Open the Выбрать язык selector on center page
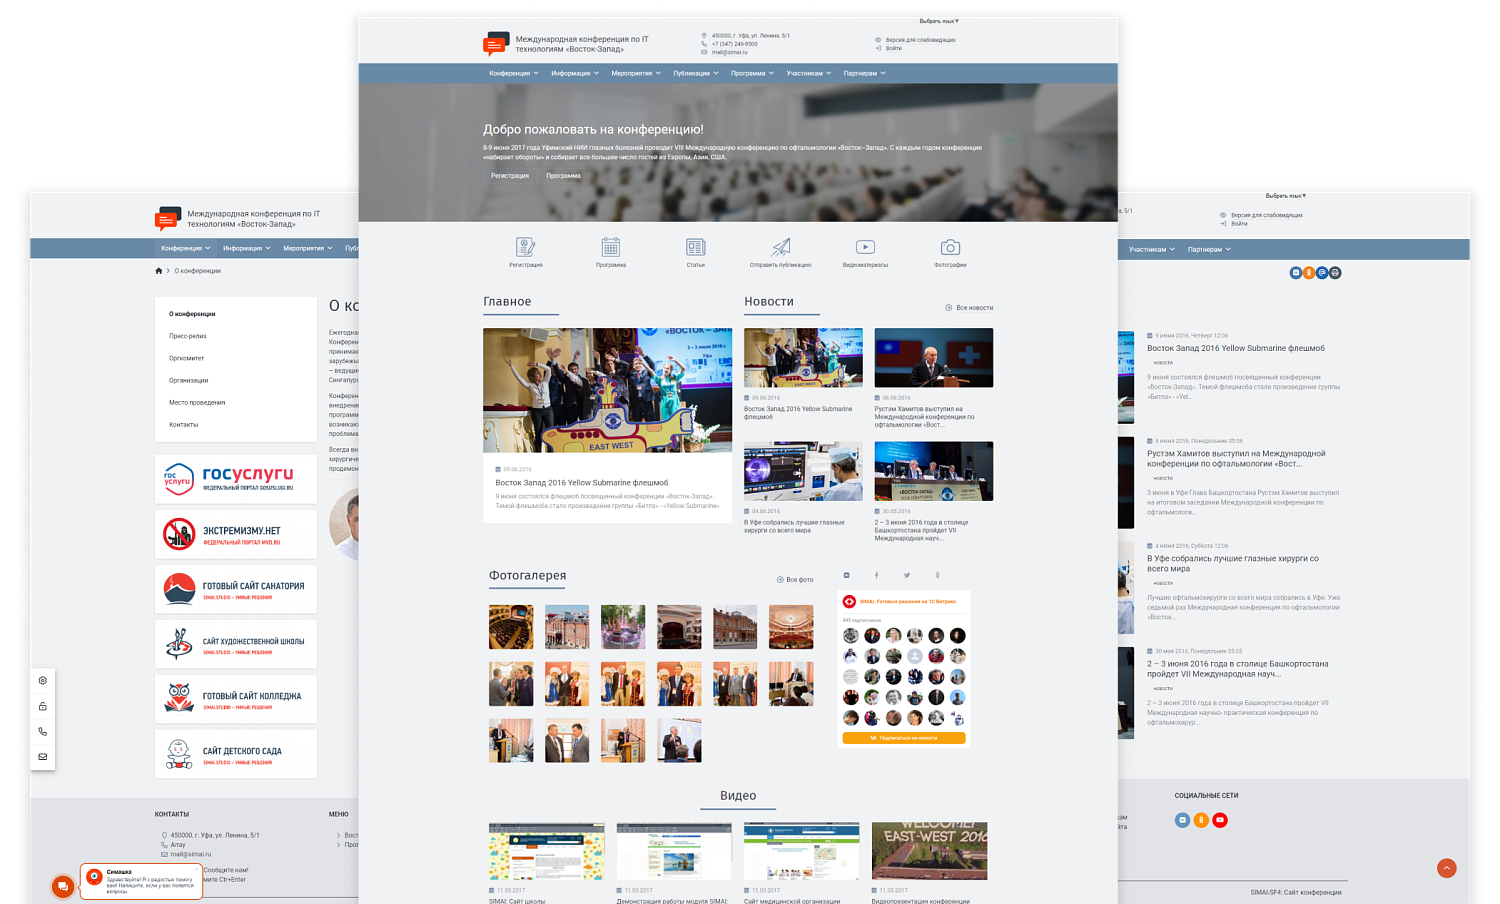 pos(938,21)
